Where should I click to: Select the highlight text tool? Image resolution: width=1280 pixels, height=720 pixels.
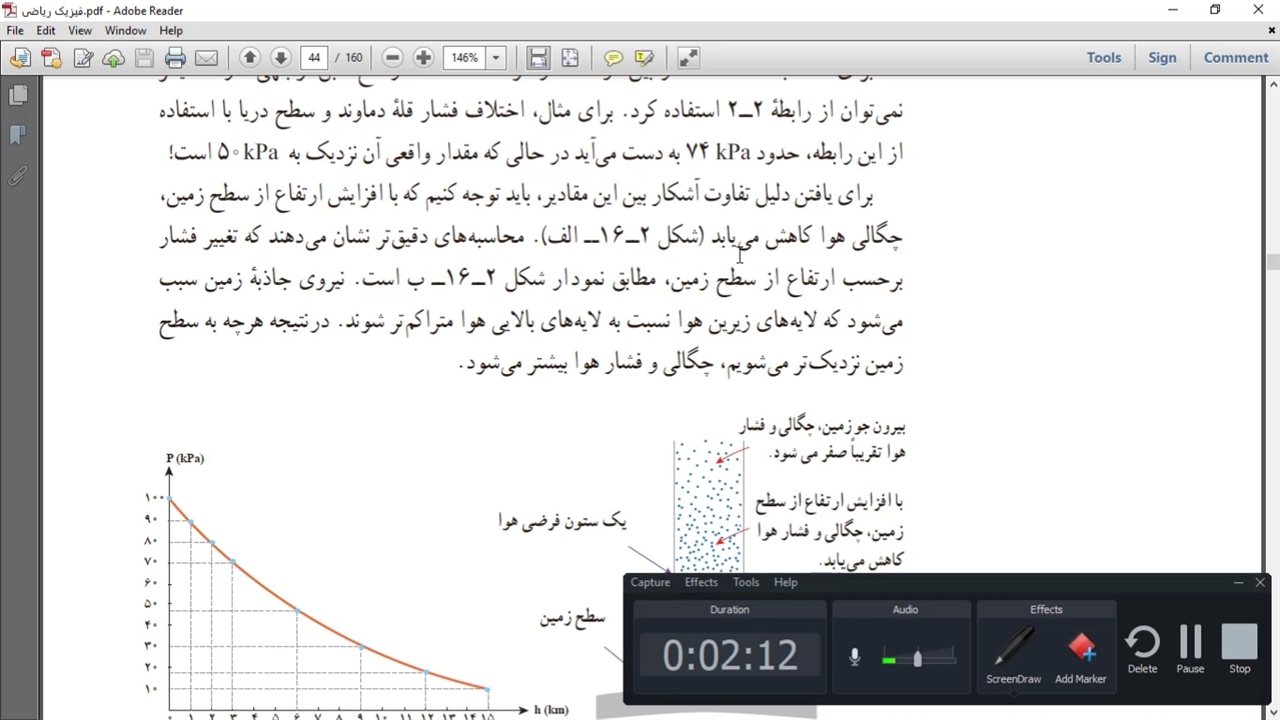[644, 58]
